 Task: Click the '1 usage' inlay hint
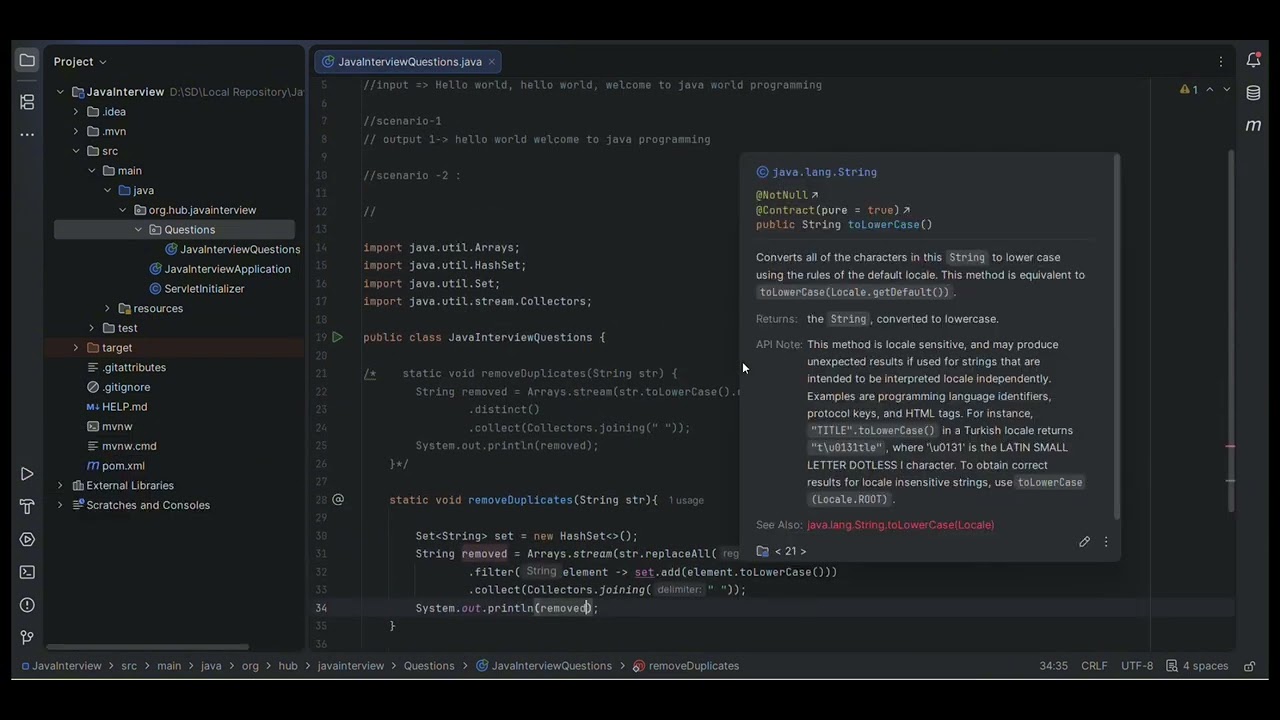click(686, 500)
